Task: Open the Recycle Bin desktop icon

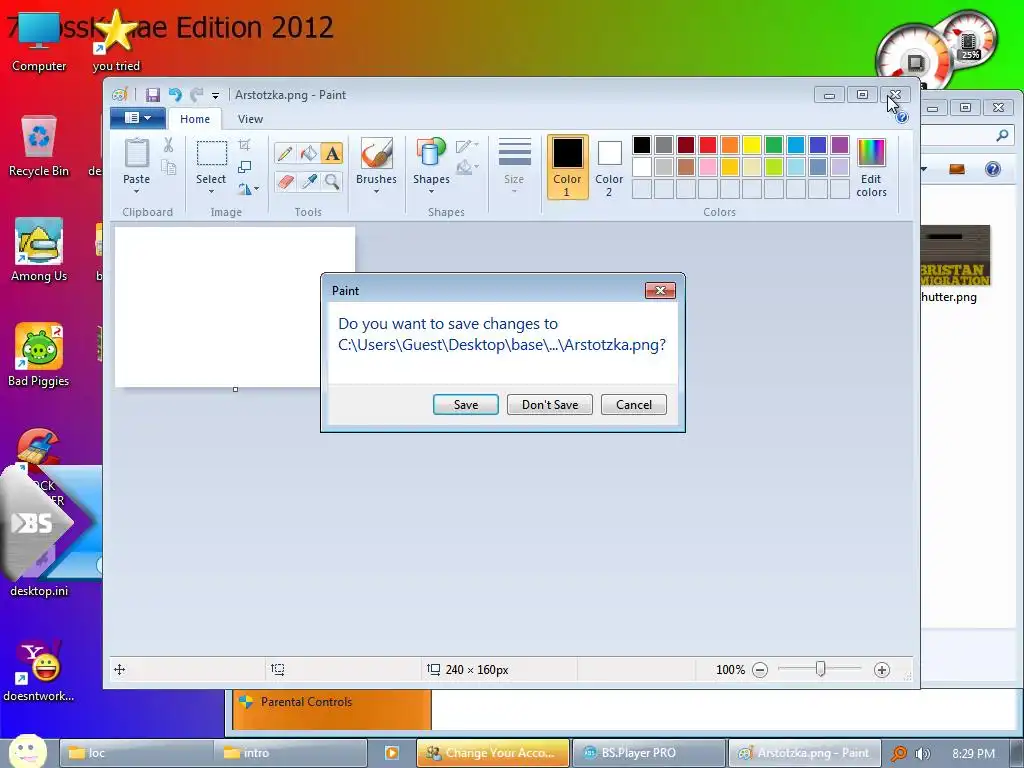Action: 39,146
